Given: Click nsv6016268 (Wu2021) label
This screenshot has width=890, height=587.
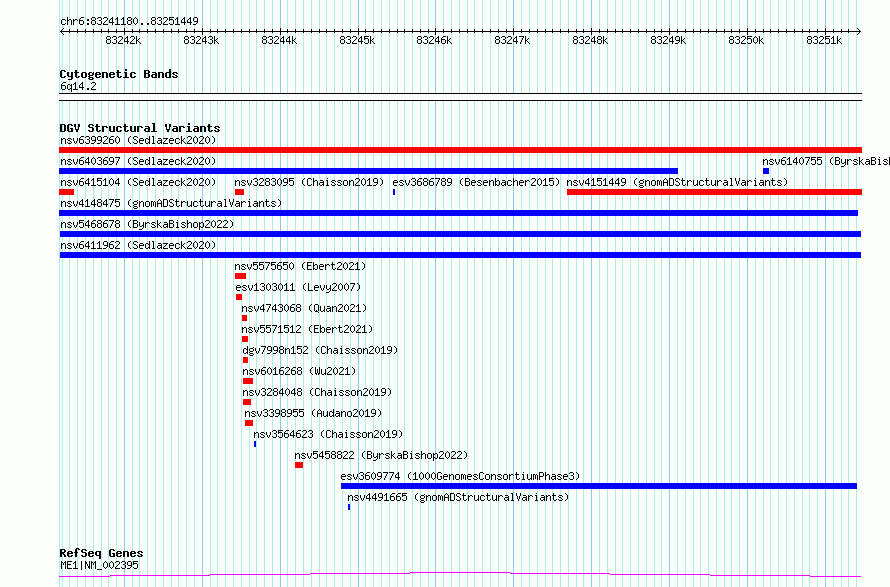Looking at the screenshot, I should tap(299, 371).
